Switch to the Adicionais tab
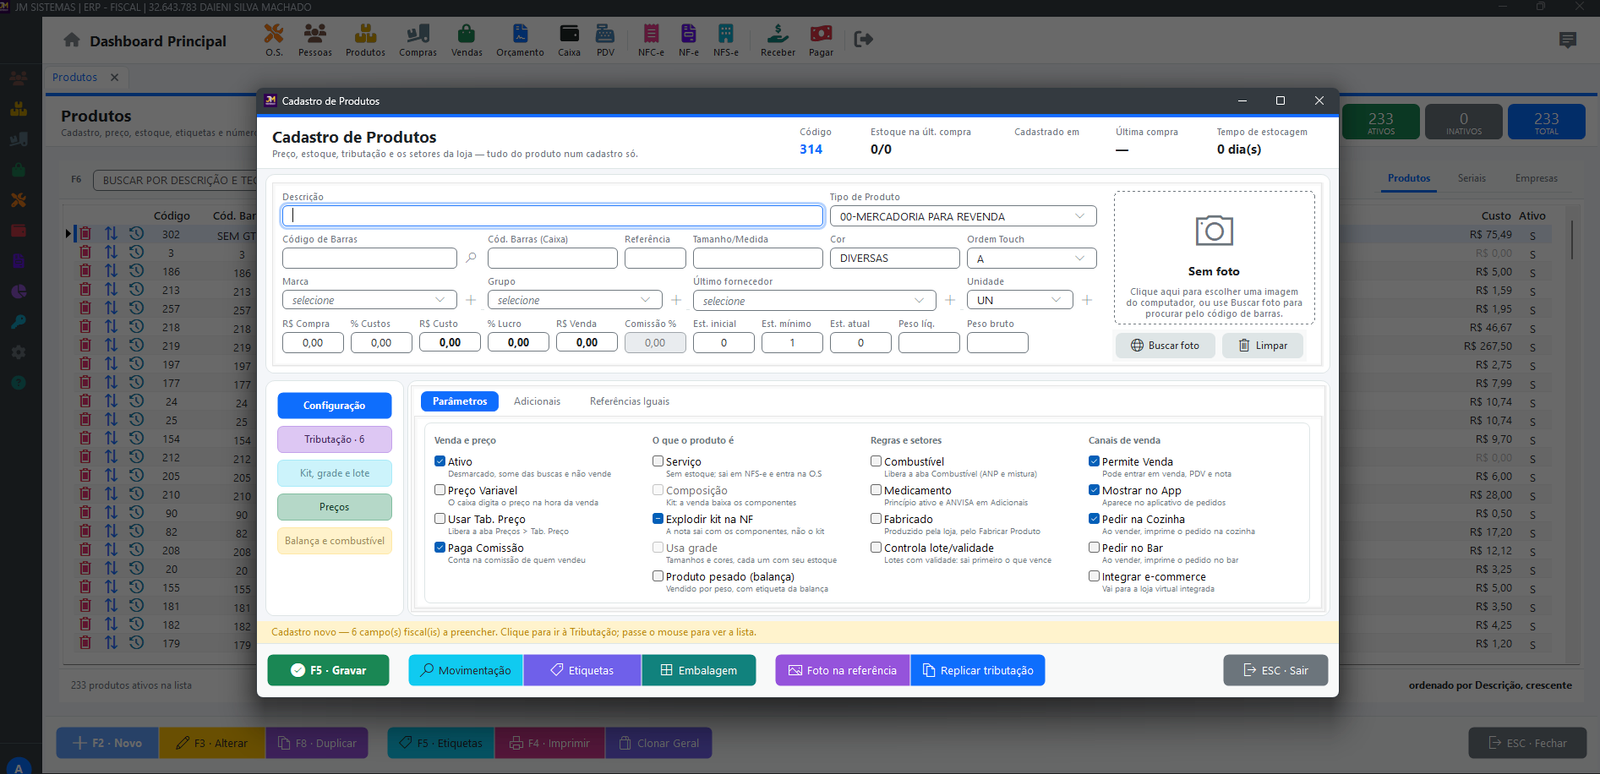The image size is (1600, 774). [537, 401]
